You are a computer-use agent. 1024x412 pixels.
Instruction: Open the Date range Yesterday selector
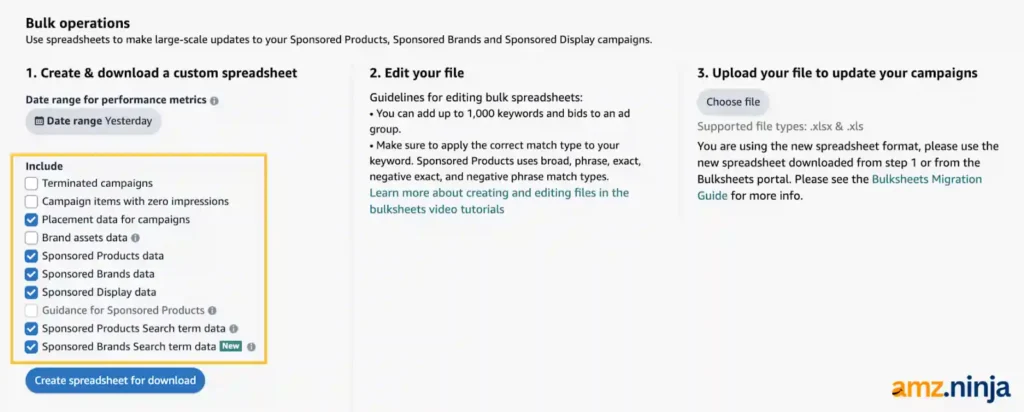tap(93, 121)
